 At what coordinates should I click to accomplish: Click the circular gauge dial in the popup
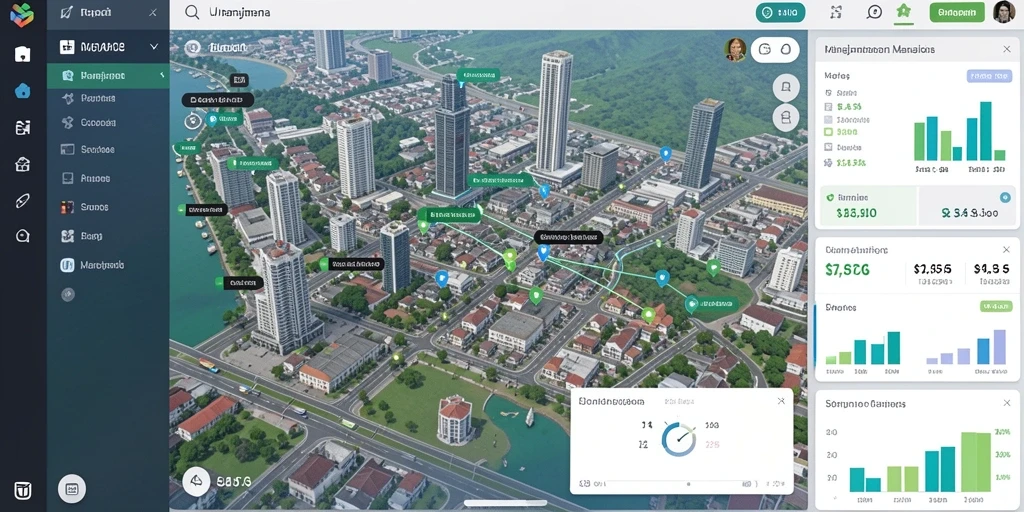point(679,438)
